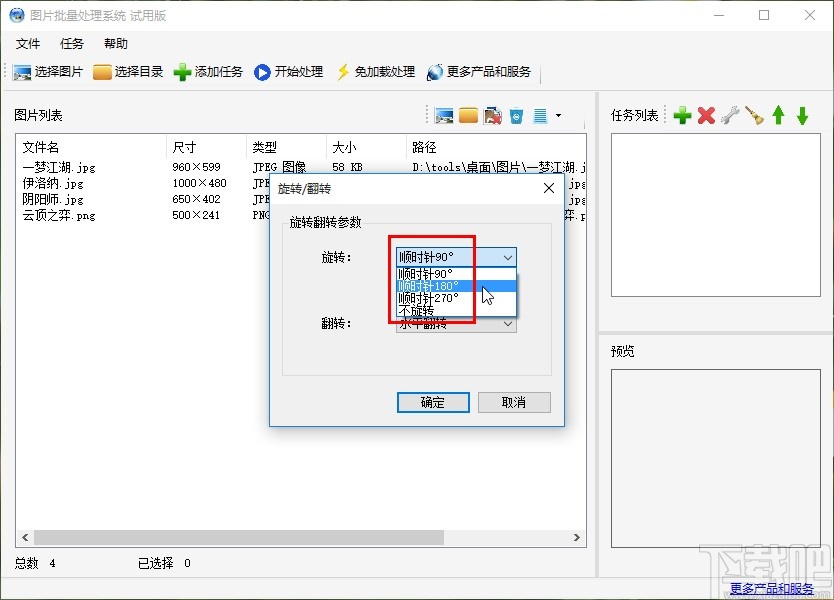Click the 确定 button in the rotation dialog
Image resolution: width=834 pixels, height=600 pixels.
point(432,403)
